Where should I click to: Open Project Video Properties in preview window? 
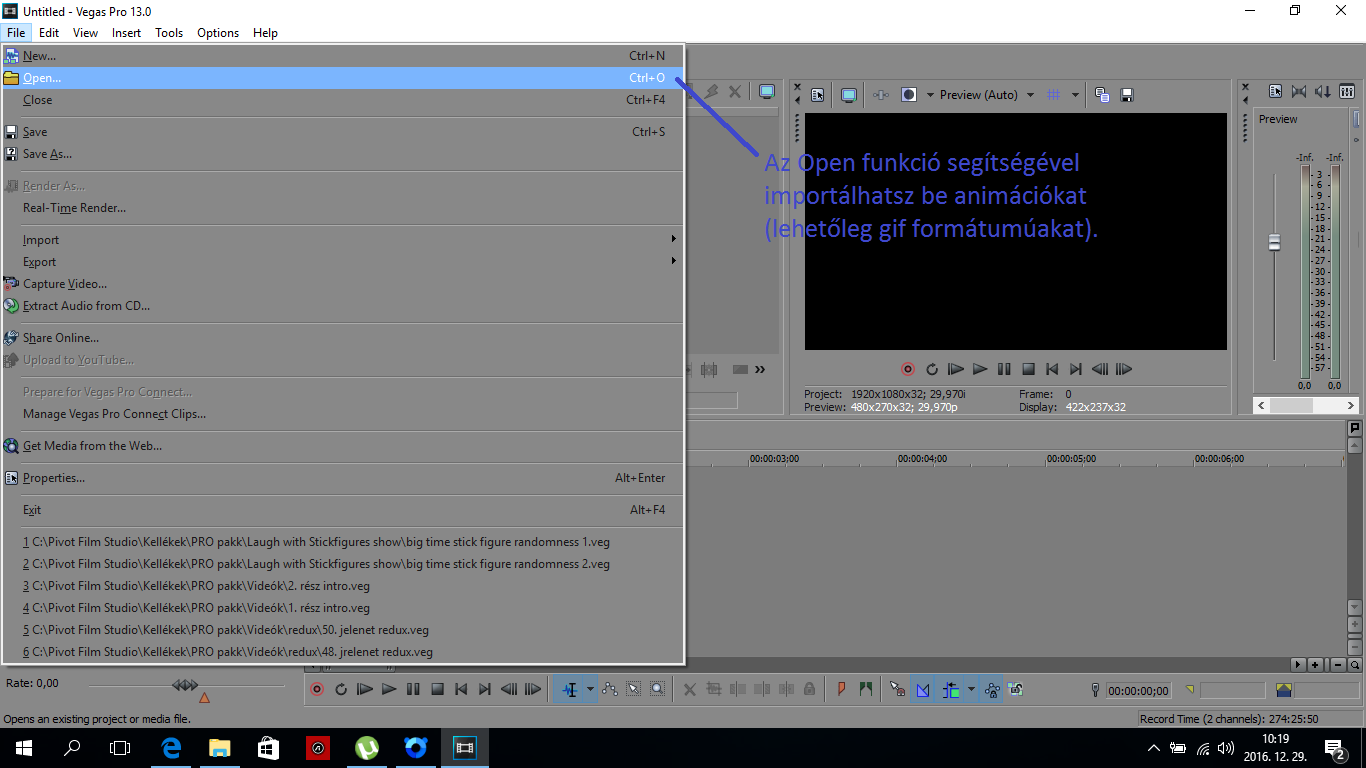[818, 95]
